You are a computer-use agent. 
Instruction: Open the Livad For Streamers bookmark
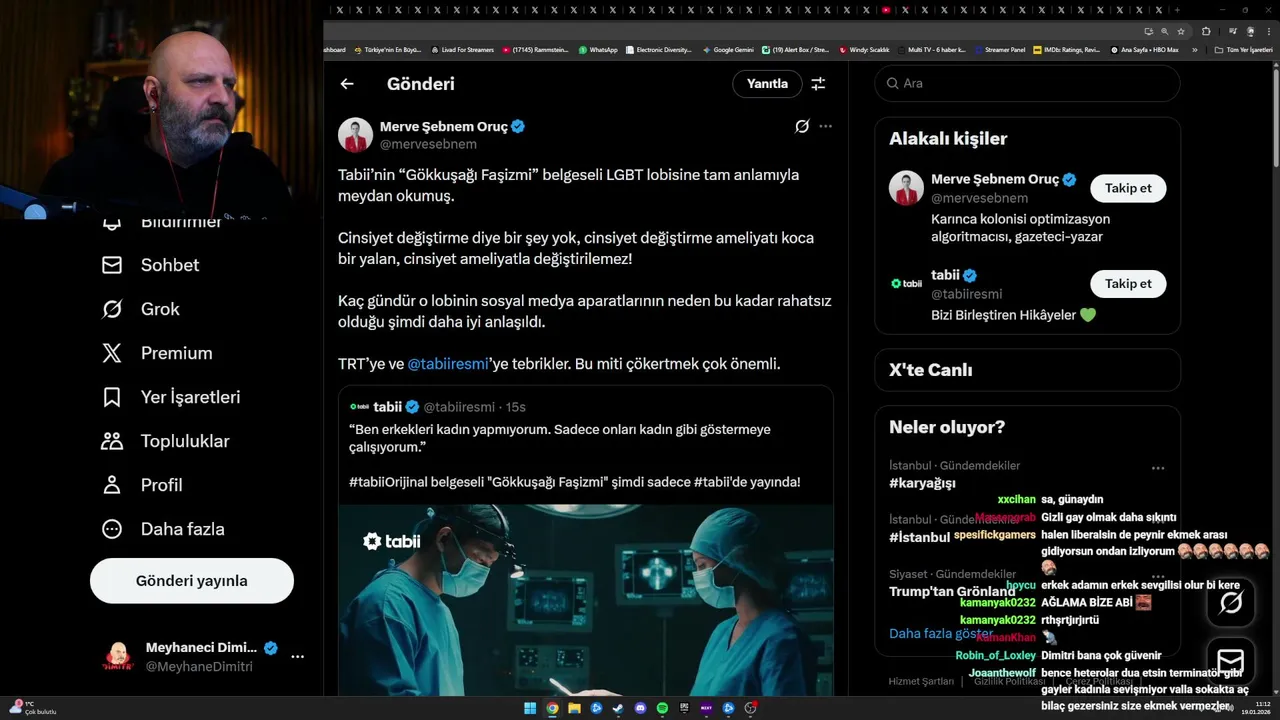pos(462,50)
